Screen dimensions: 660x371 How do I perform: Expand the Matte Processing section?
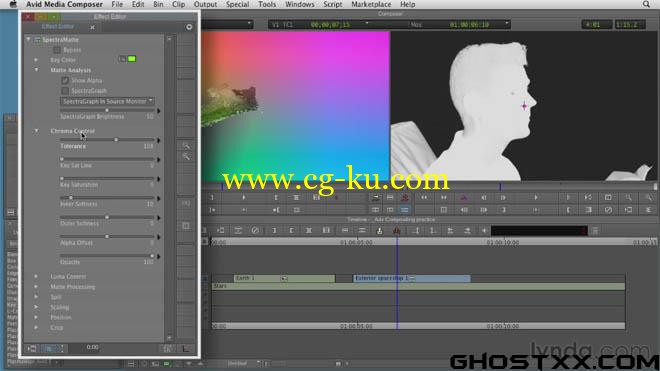(36, 287)
